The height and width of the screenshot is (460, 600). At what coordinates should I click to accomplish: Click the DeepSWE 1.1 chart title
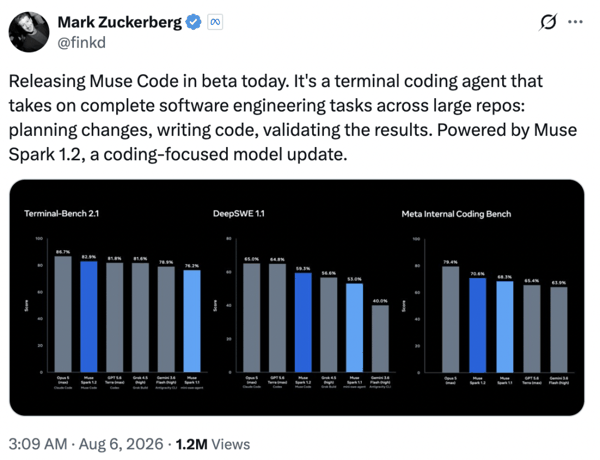(x=239, y=214)
